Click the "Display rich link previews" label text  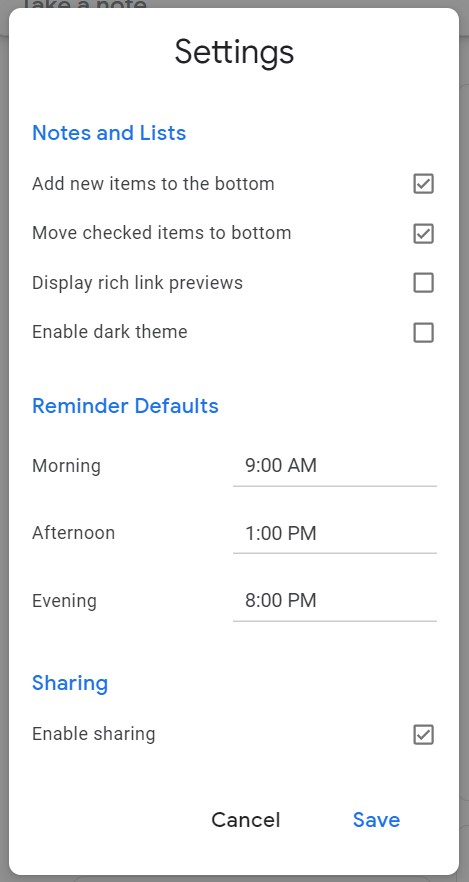click(x=137, y=282)
